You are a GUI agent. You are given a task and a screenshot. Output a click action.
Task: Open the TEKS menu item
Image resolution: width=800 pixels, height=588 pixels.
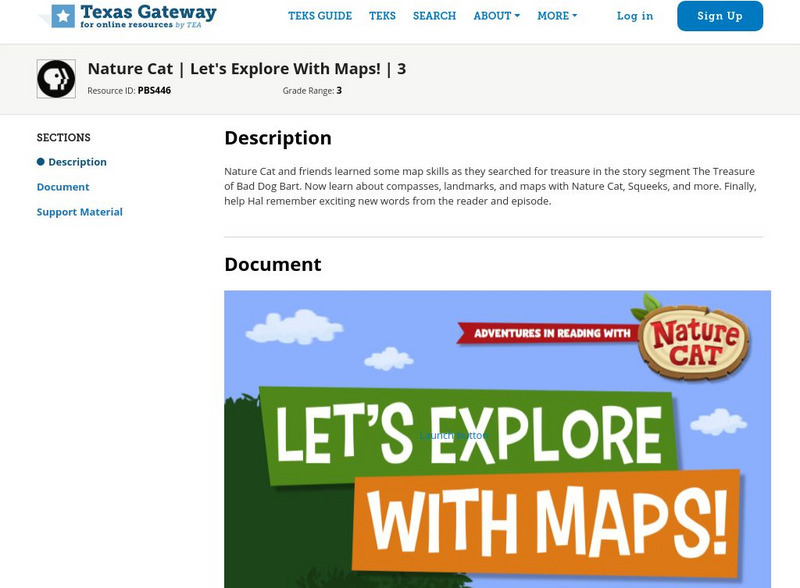[382, 16]
